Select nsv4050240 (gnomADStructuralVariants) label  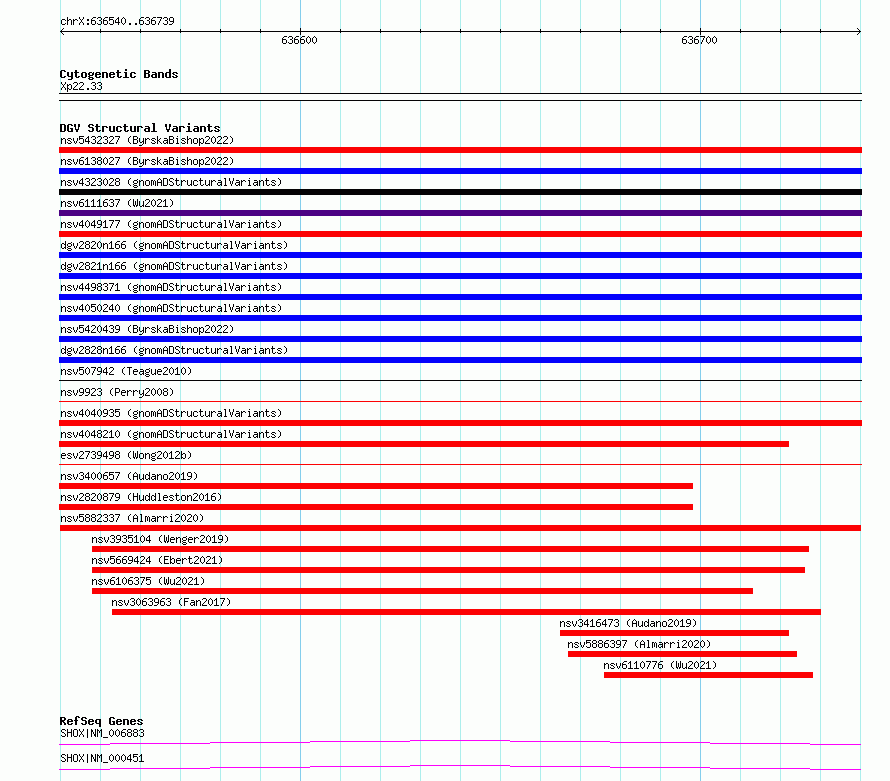pyautogui.click(x=171, y=308)
